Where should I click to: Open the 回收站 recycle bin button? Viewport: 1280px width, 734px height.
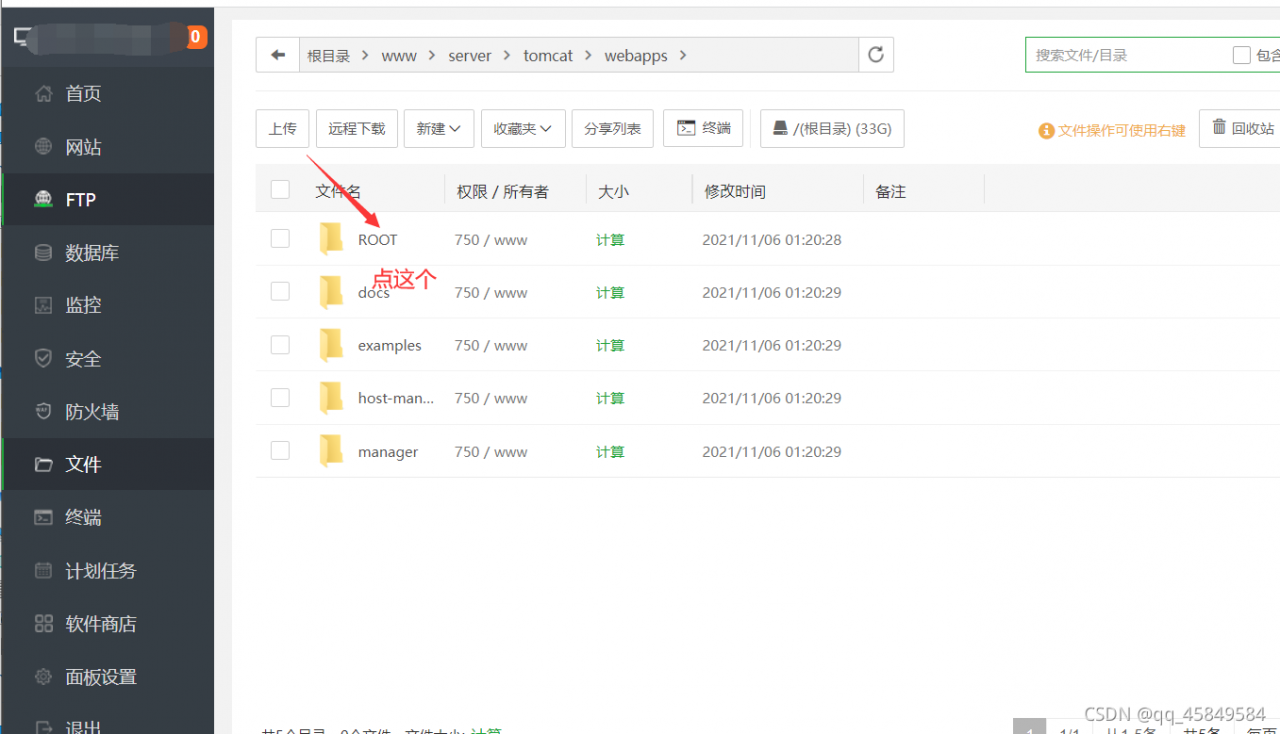(1240, 129)
